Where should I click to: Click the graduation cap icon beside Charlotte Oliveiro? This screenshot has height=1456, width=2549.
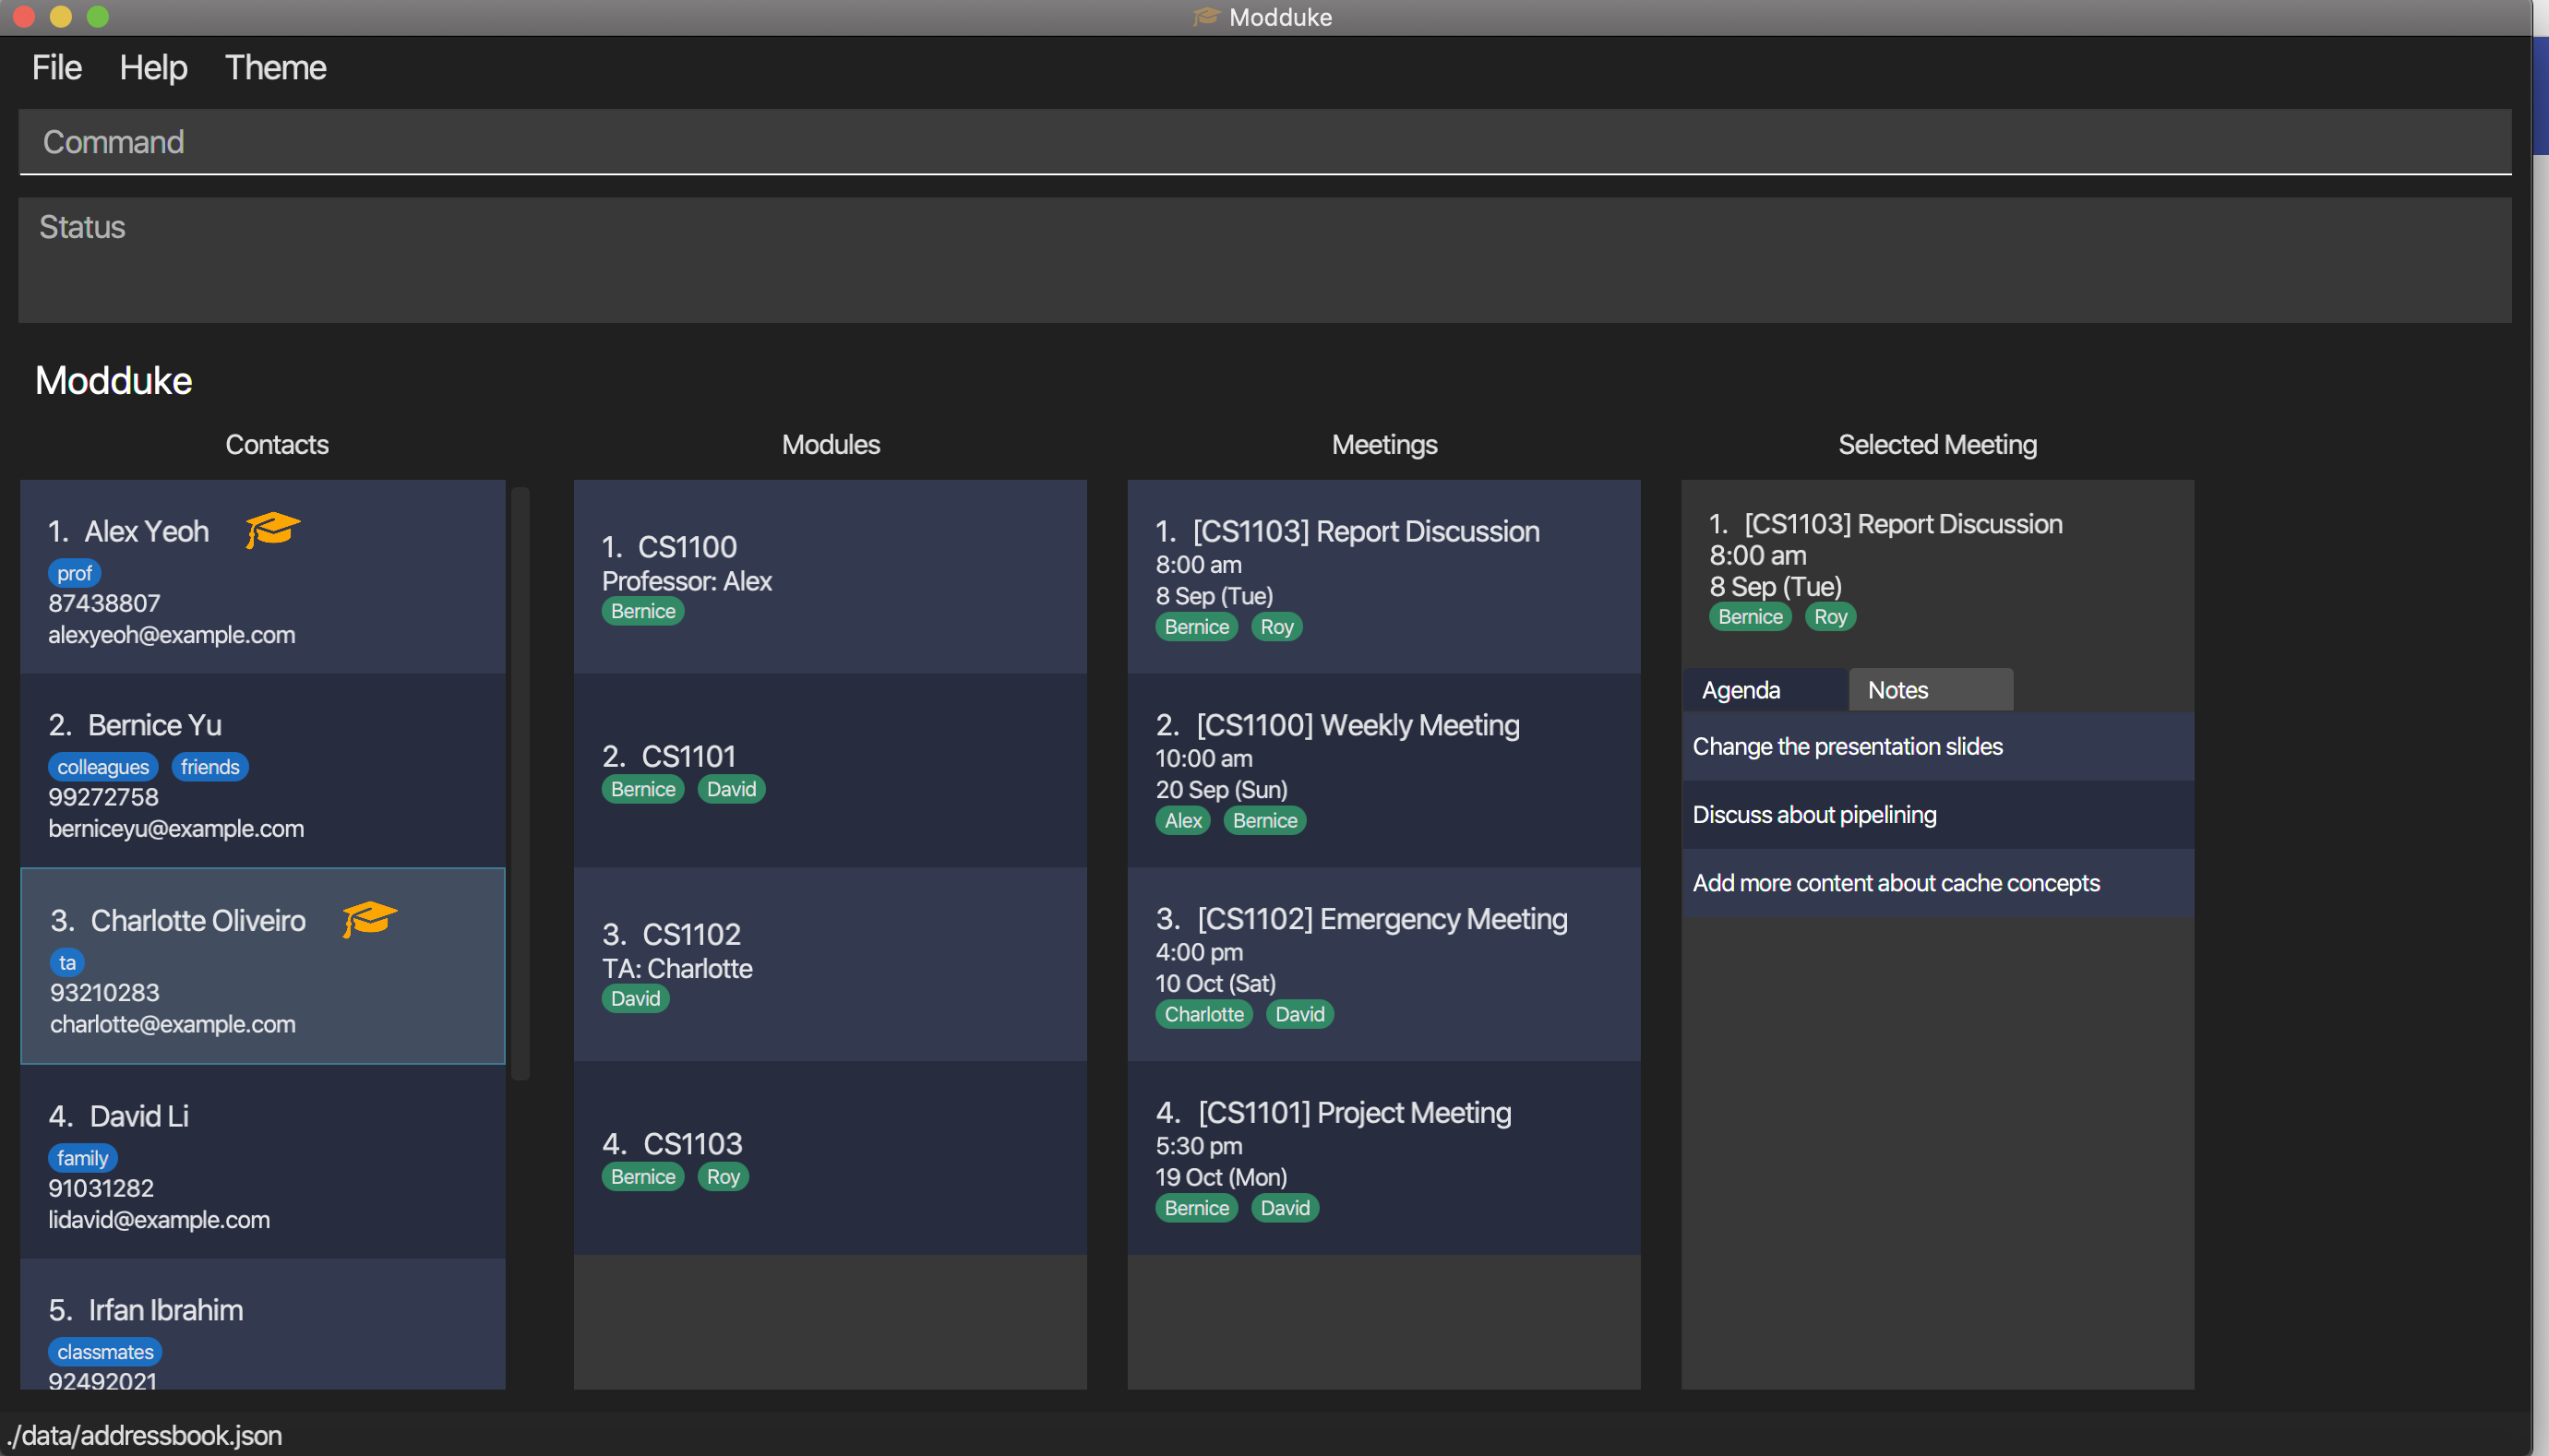(x=369, y=918)
